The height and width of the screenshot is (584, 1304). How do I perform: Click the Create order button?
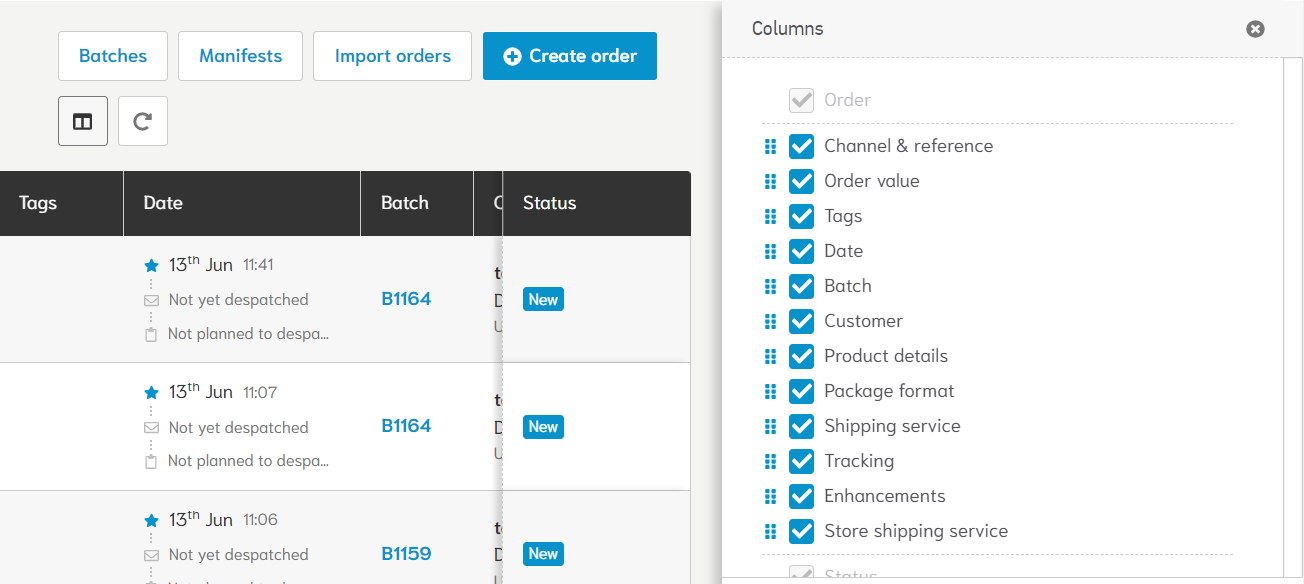click(569, 56)
